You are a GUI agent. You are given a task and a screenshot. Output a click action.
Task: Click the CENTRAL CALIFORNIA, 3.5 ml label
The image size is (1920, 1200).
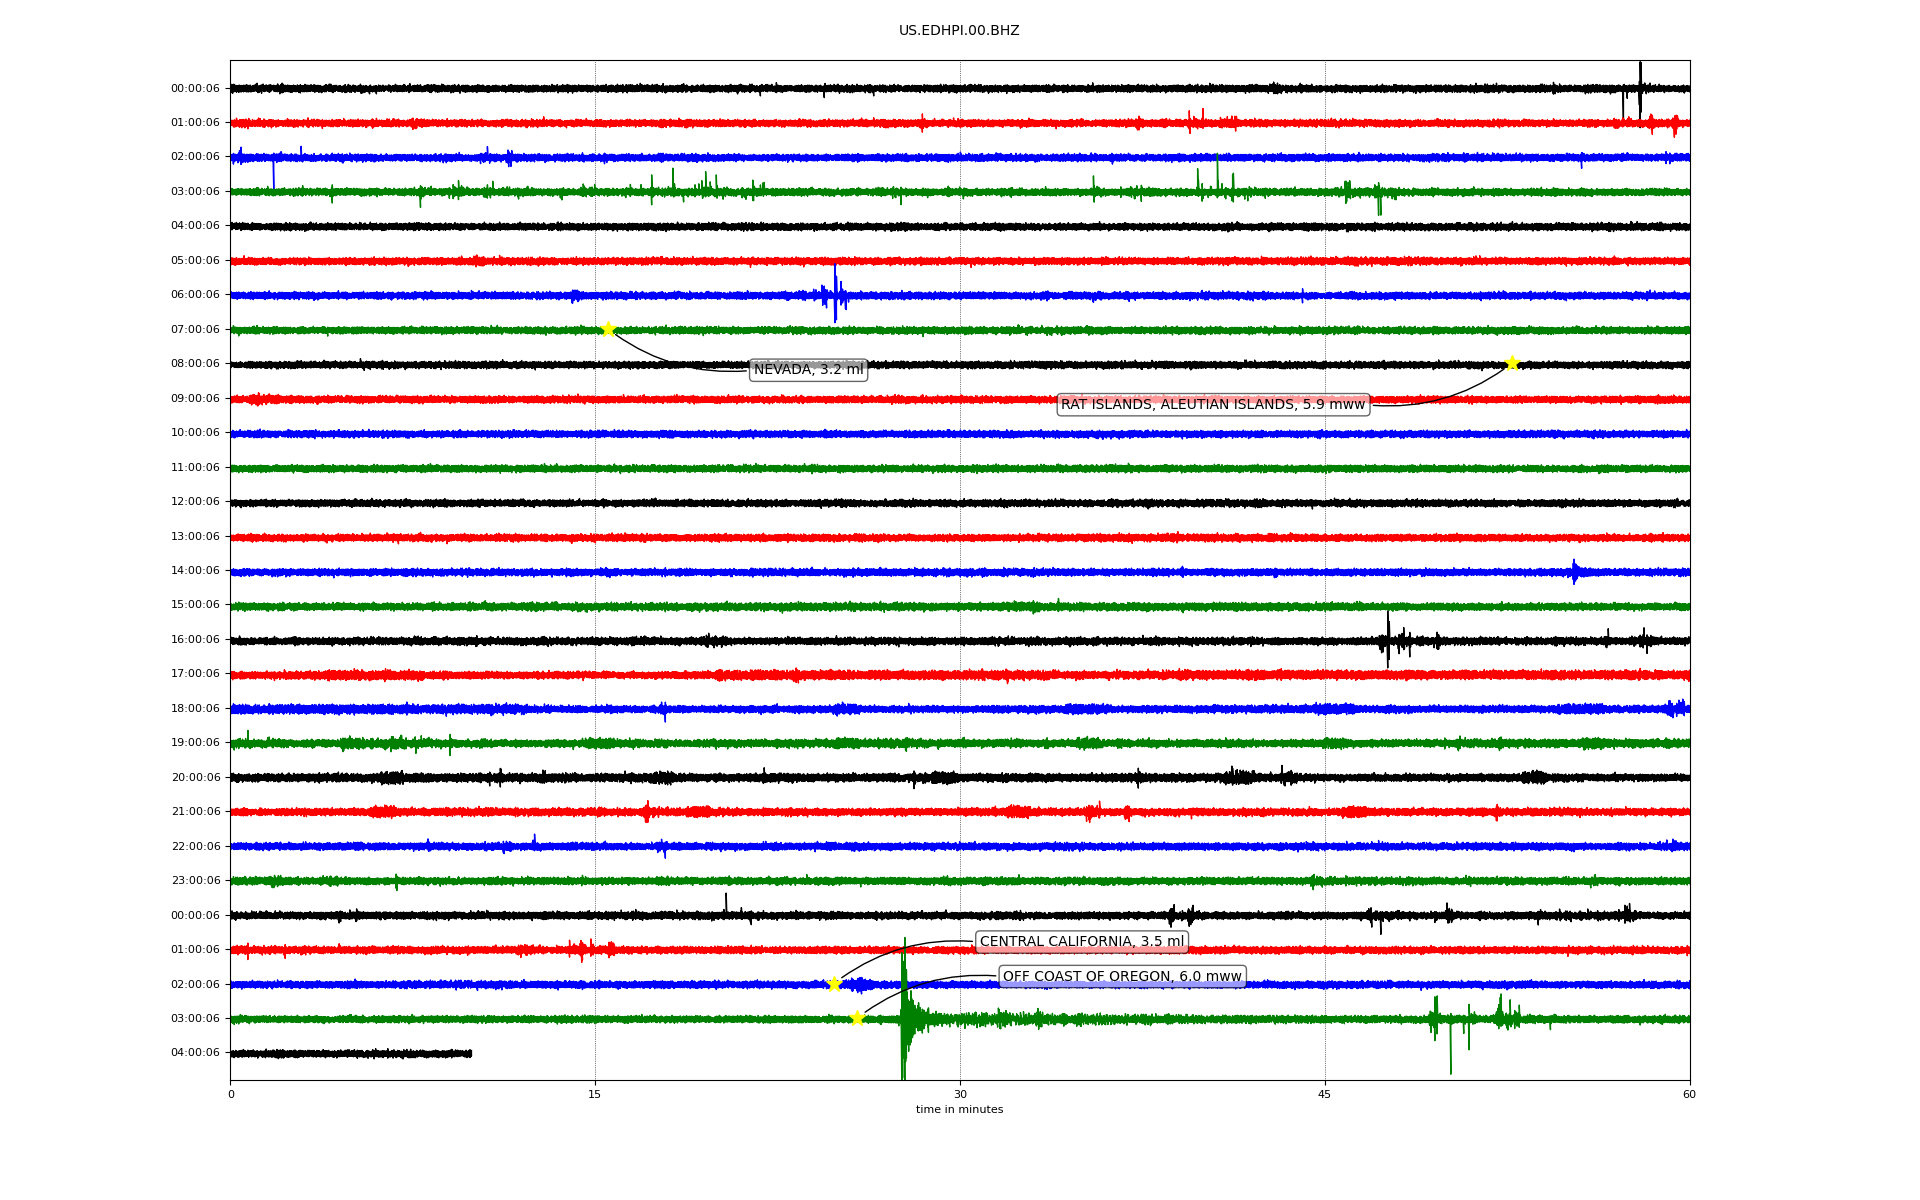(1081, 941)
